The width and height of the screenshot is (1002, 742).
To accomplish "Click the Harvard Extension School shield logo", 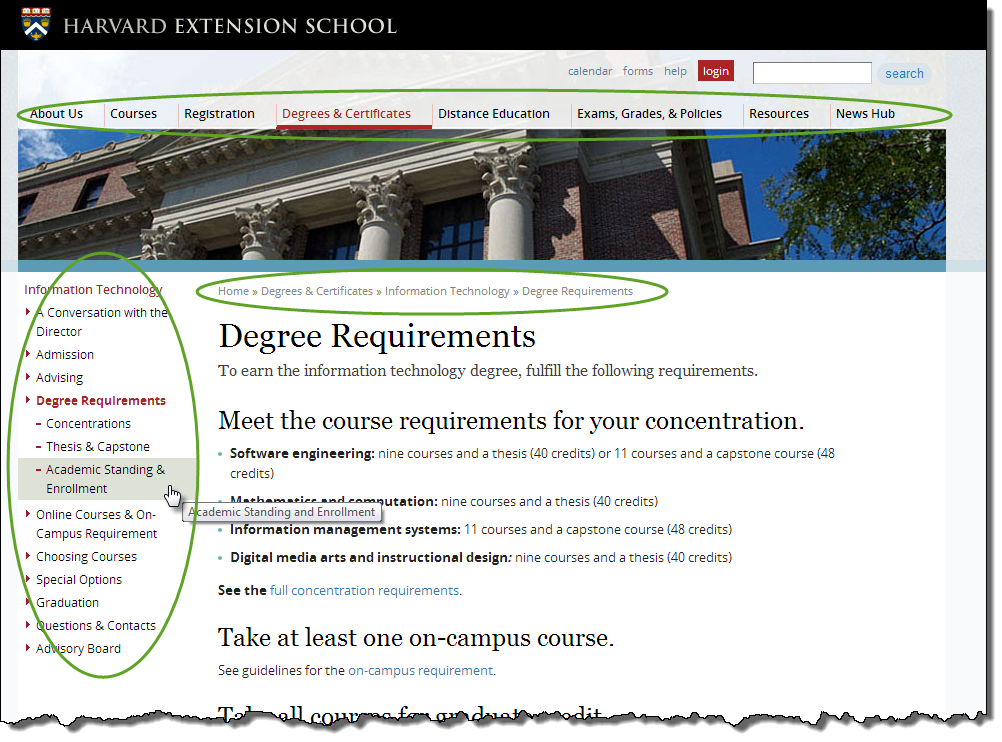I will 36,24.
